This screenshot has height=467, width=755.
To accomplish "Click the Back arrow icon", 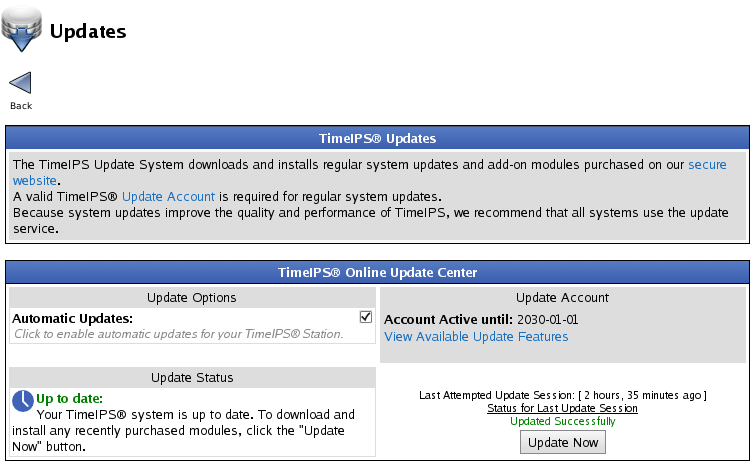I will [20, 83].
